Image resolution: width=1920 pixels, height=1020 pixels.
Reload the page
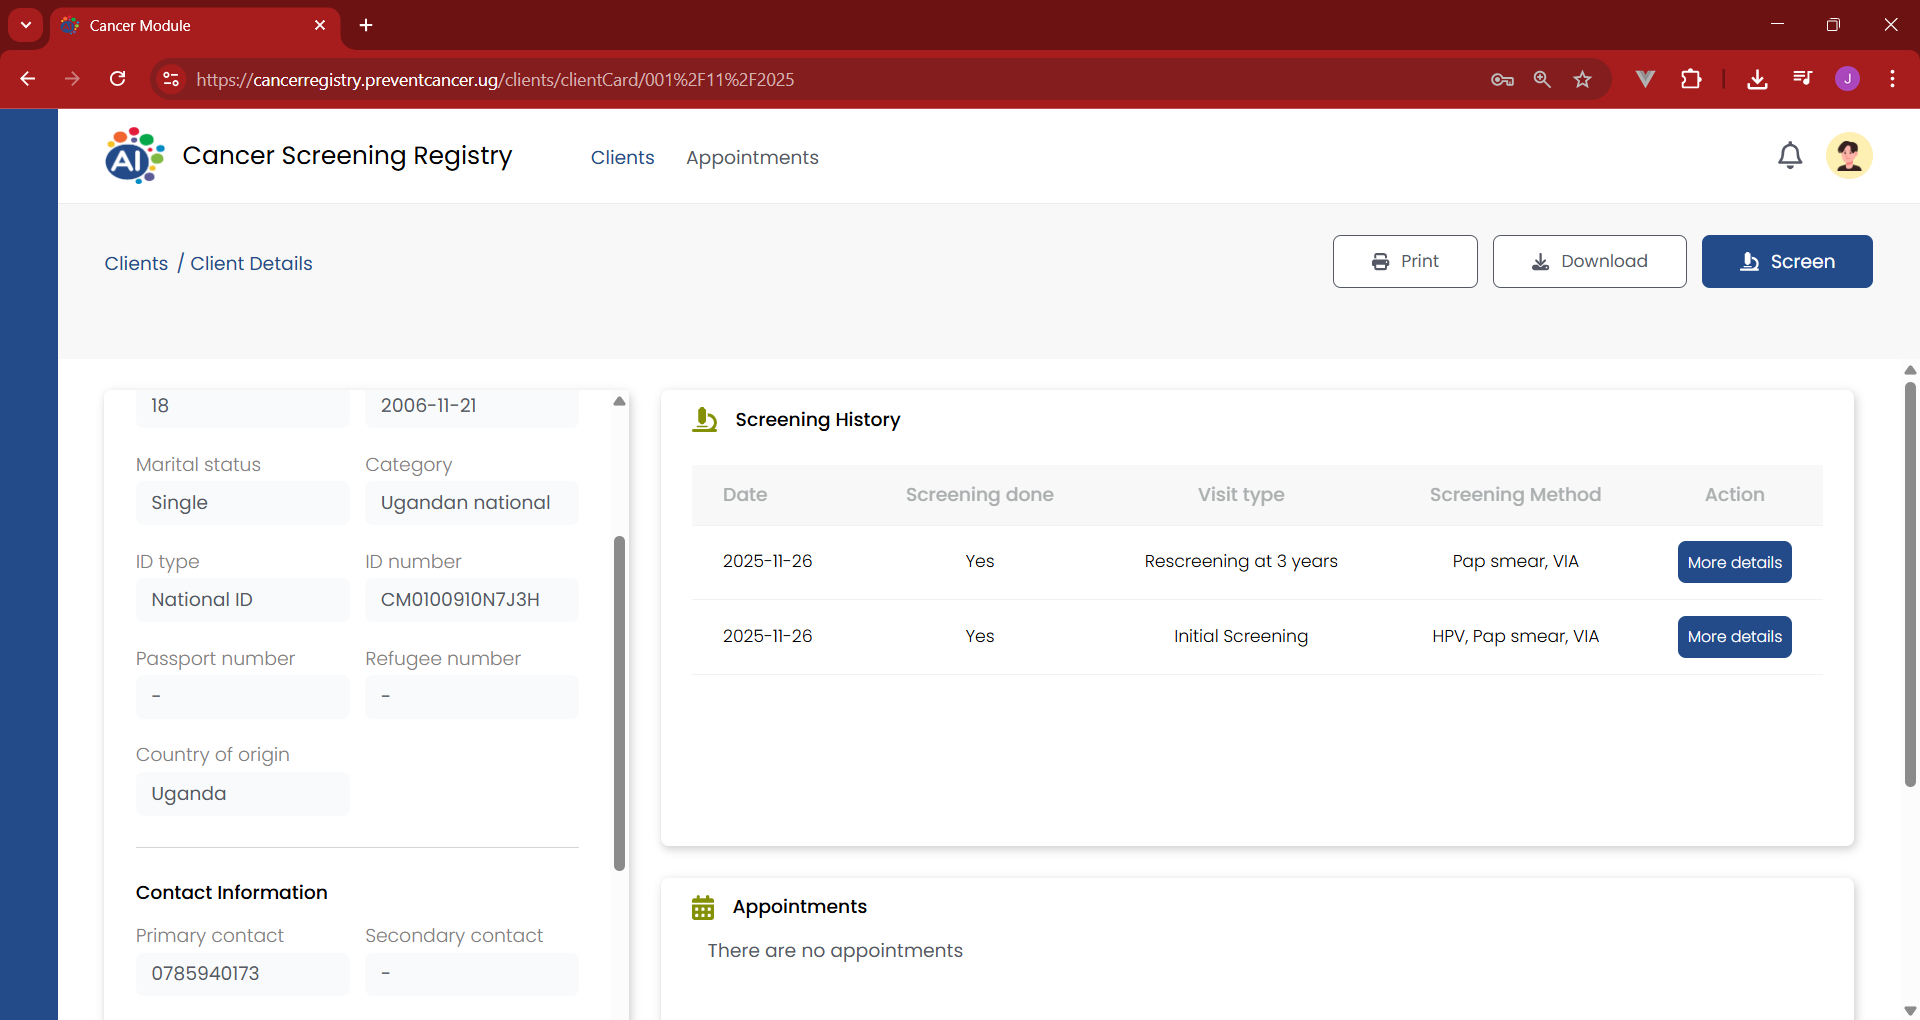[118, 79]
